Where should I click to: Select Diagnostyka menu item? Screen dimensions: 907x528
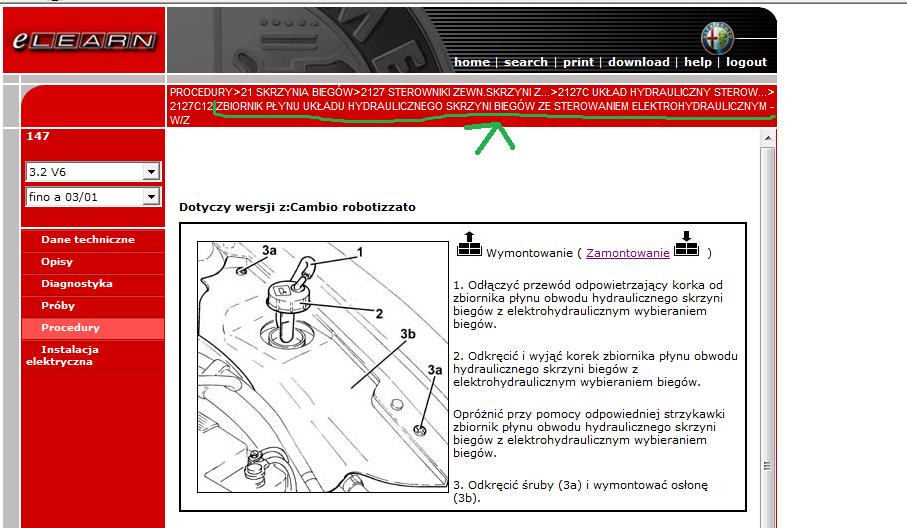(x=76, y=283)
